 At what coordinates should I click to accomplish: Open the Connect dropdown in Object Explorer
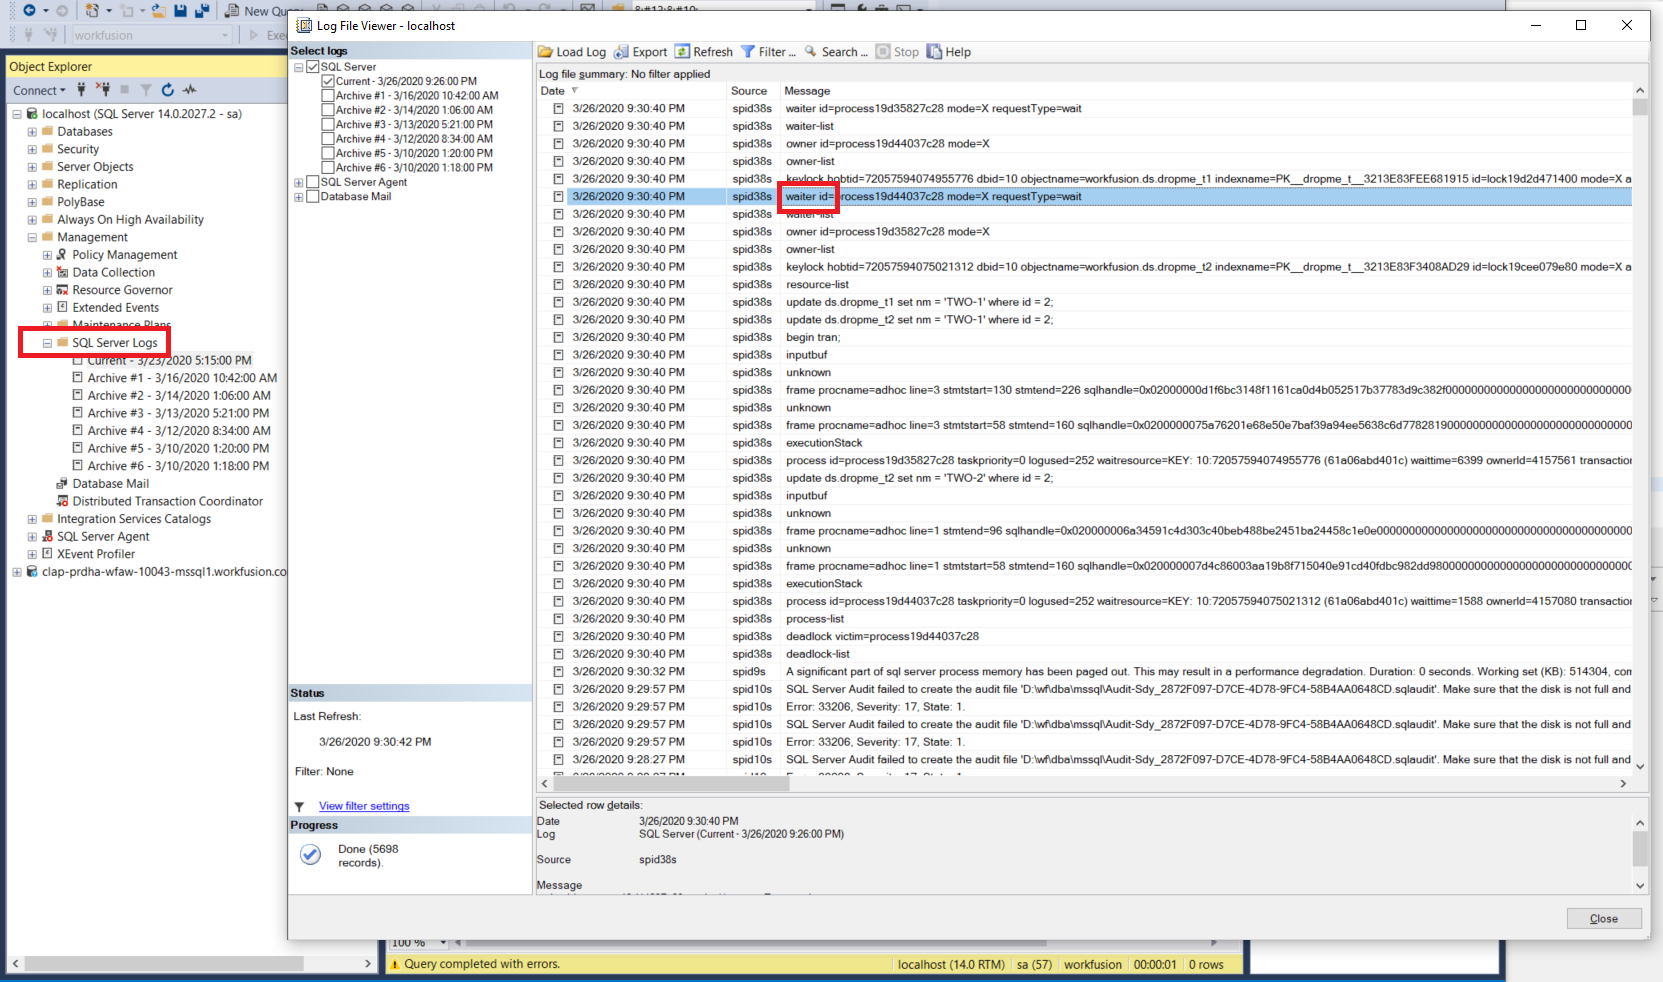click(x=39, y=90)
